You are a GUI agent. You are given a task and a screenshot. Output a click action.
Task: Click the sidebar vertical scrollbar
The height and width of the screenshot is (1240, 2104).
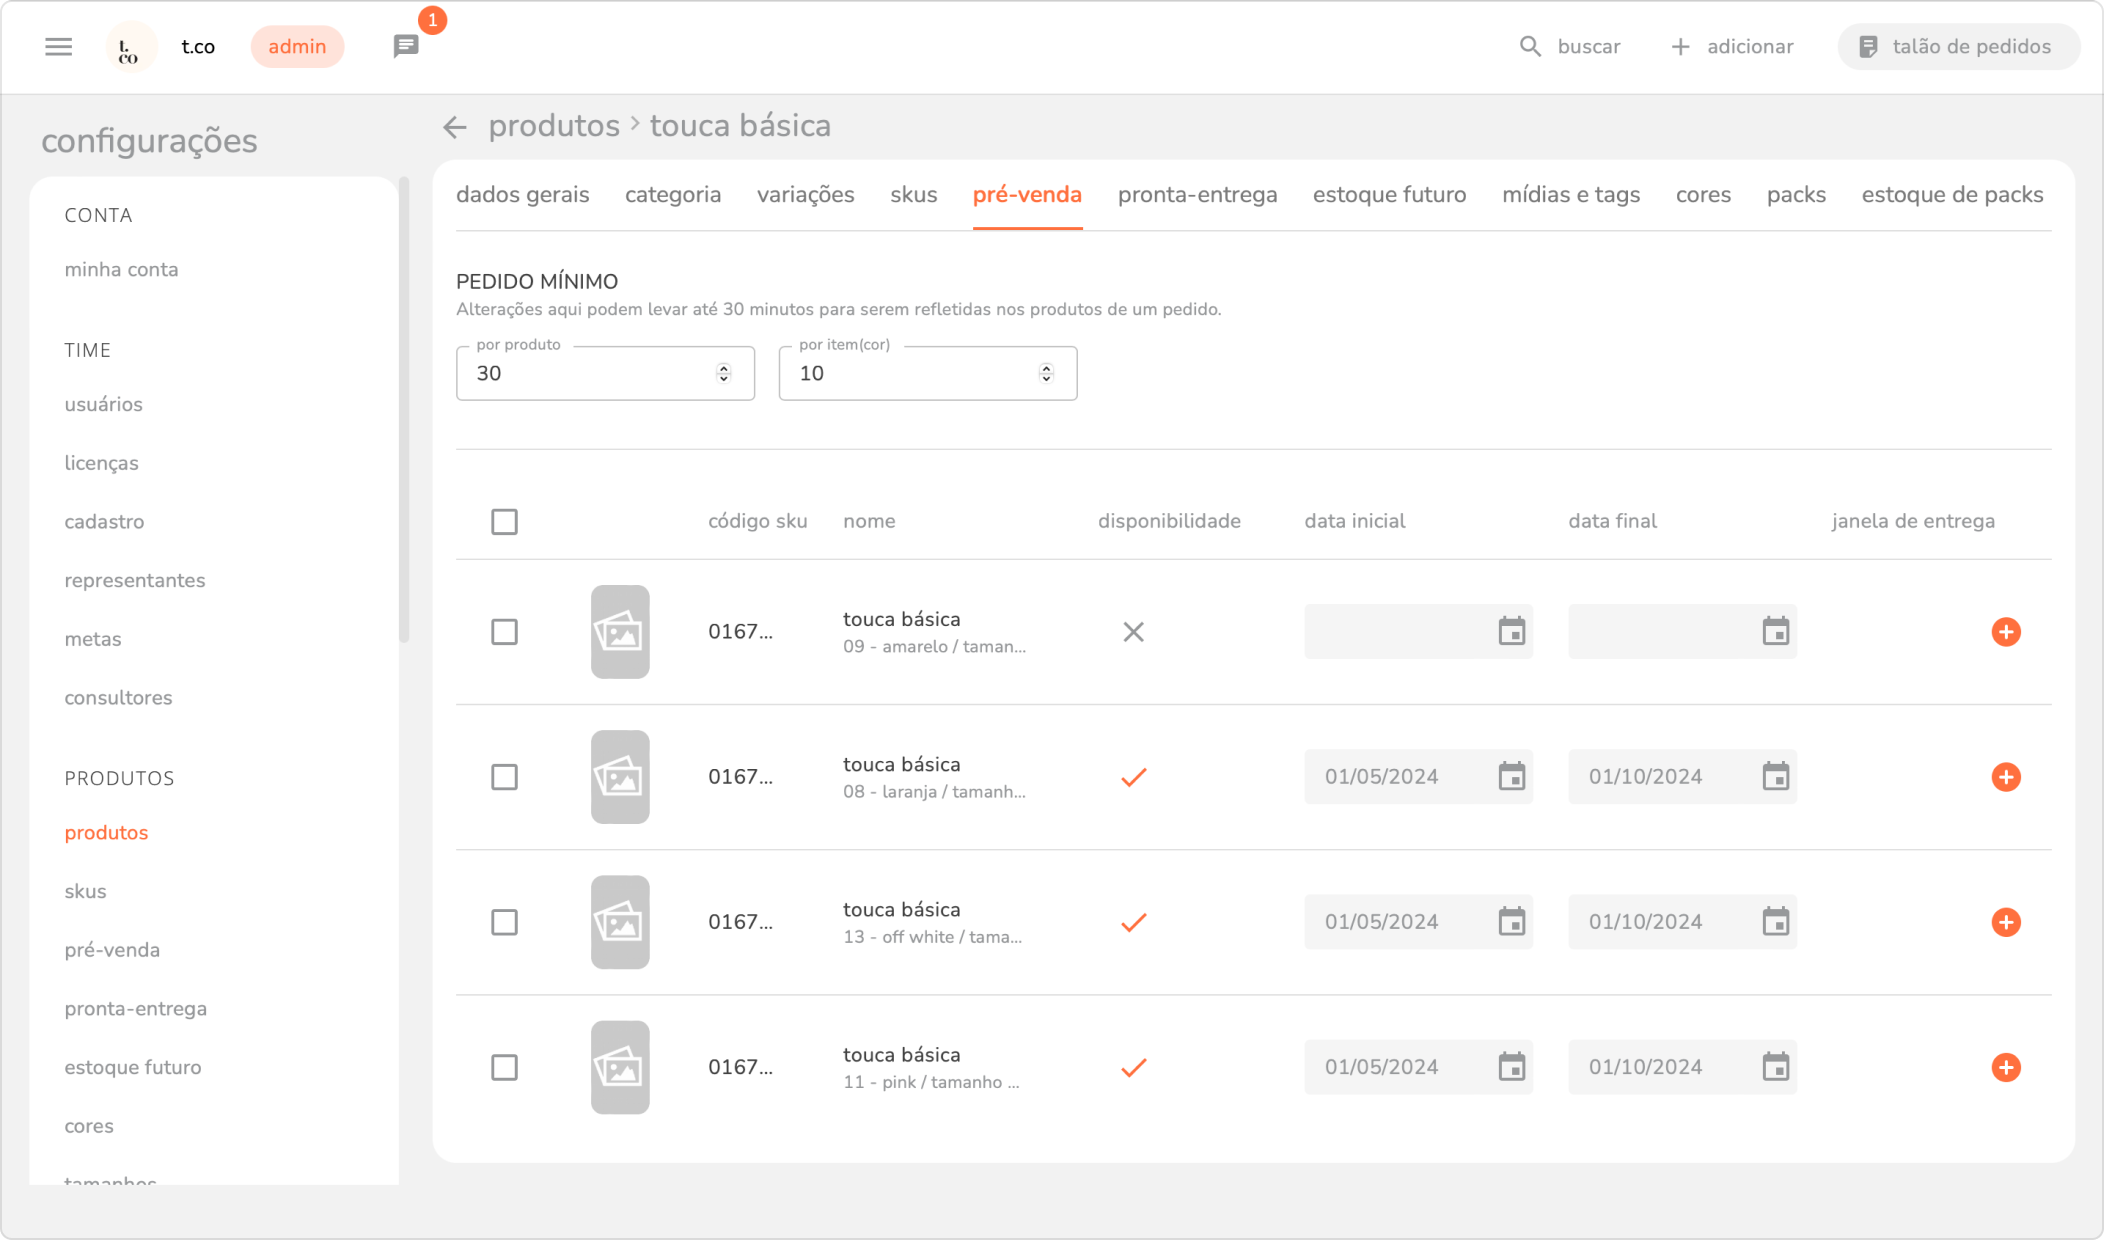point(404,410)
